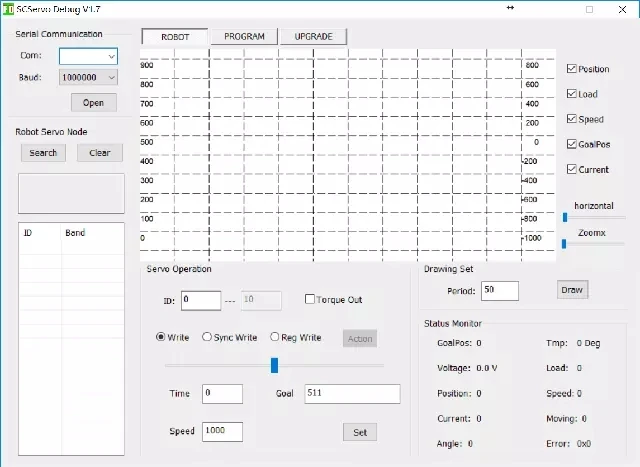The height and width of the screenshot is (467, 640).
Task: Toggle the Speed checkbox
Action: (572, 119)
